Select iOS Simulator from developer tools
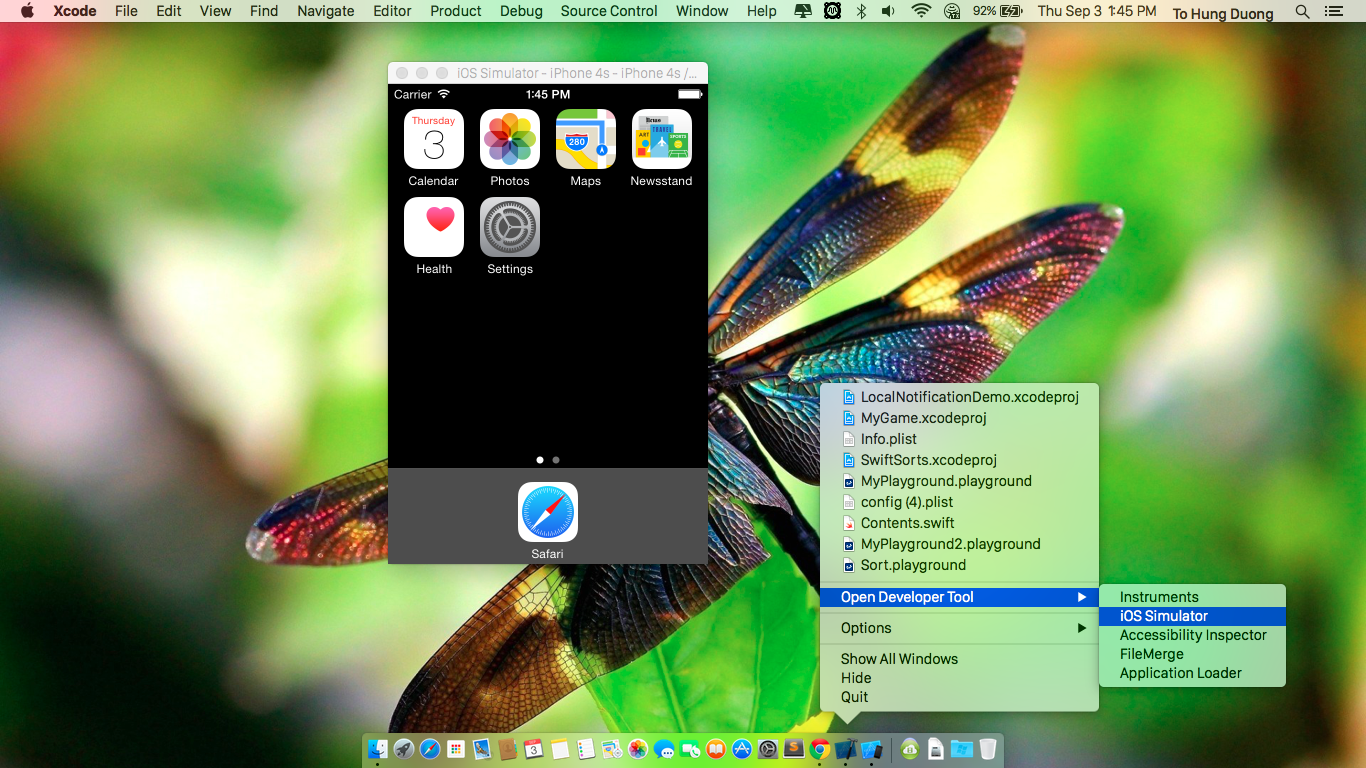The width and height of the screenshot is (1366, 768). tap(1163, 616)
